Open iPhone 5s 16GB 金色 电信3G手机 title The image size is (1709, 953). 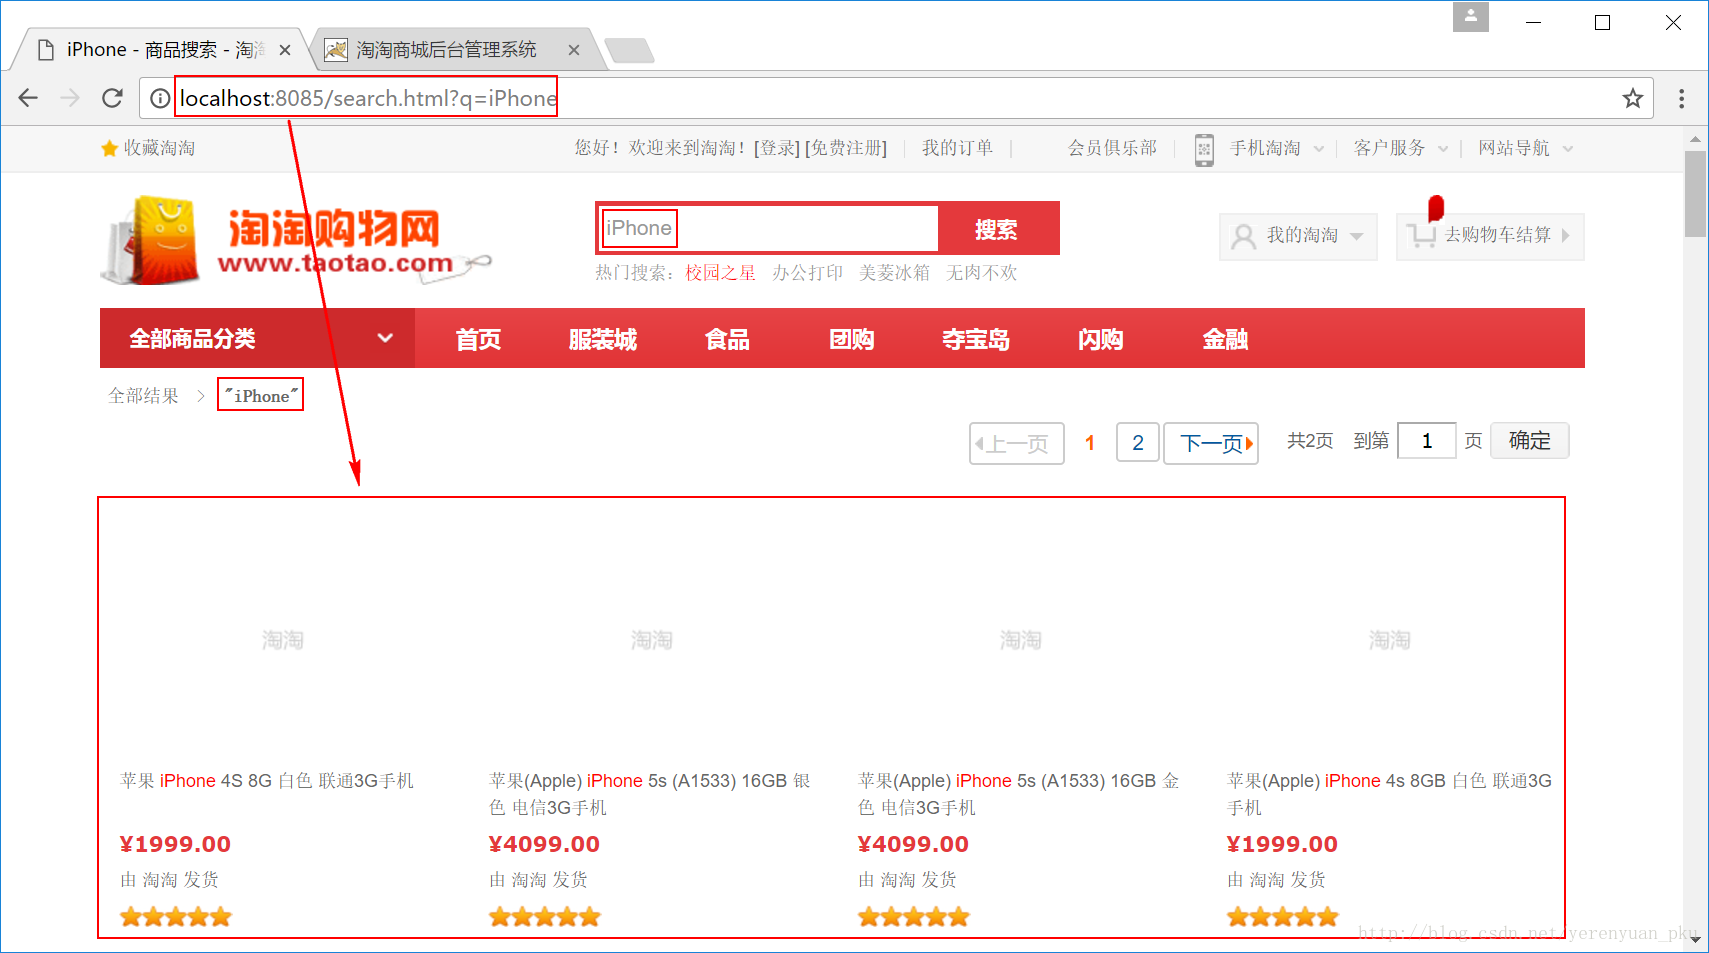click(1019, 794)
